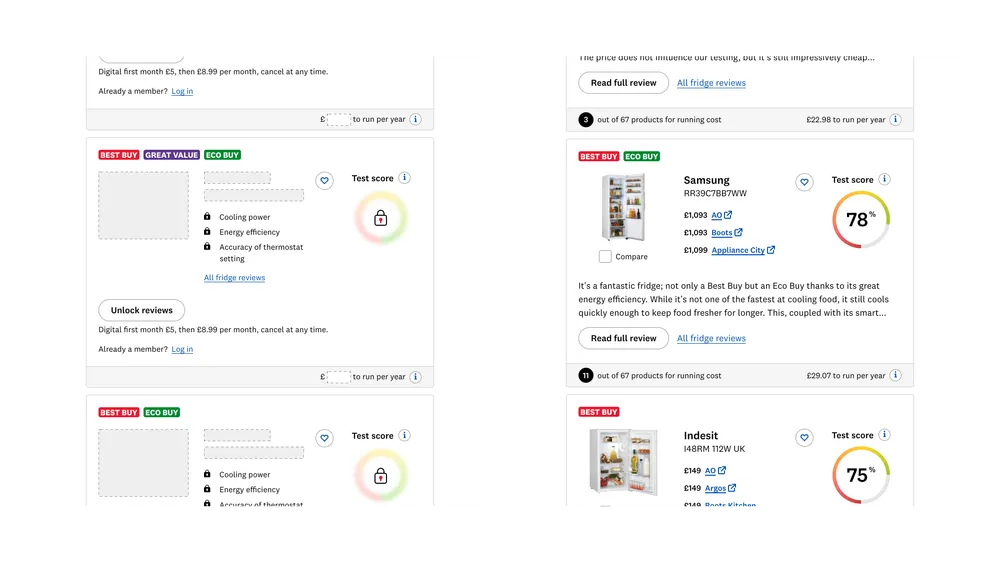Tick the Compare checkbox under the Samsung fridge

(x=605, y=257)
